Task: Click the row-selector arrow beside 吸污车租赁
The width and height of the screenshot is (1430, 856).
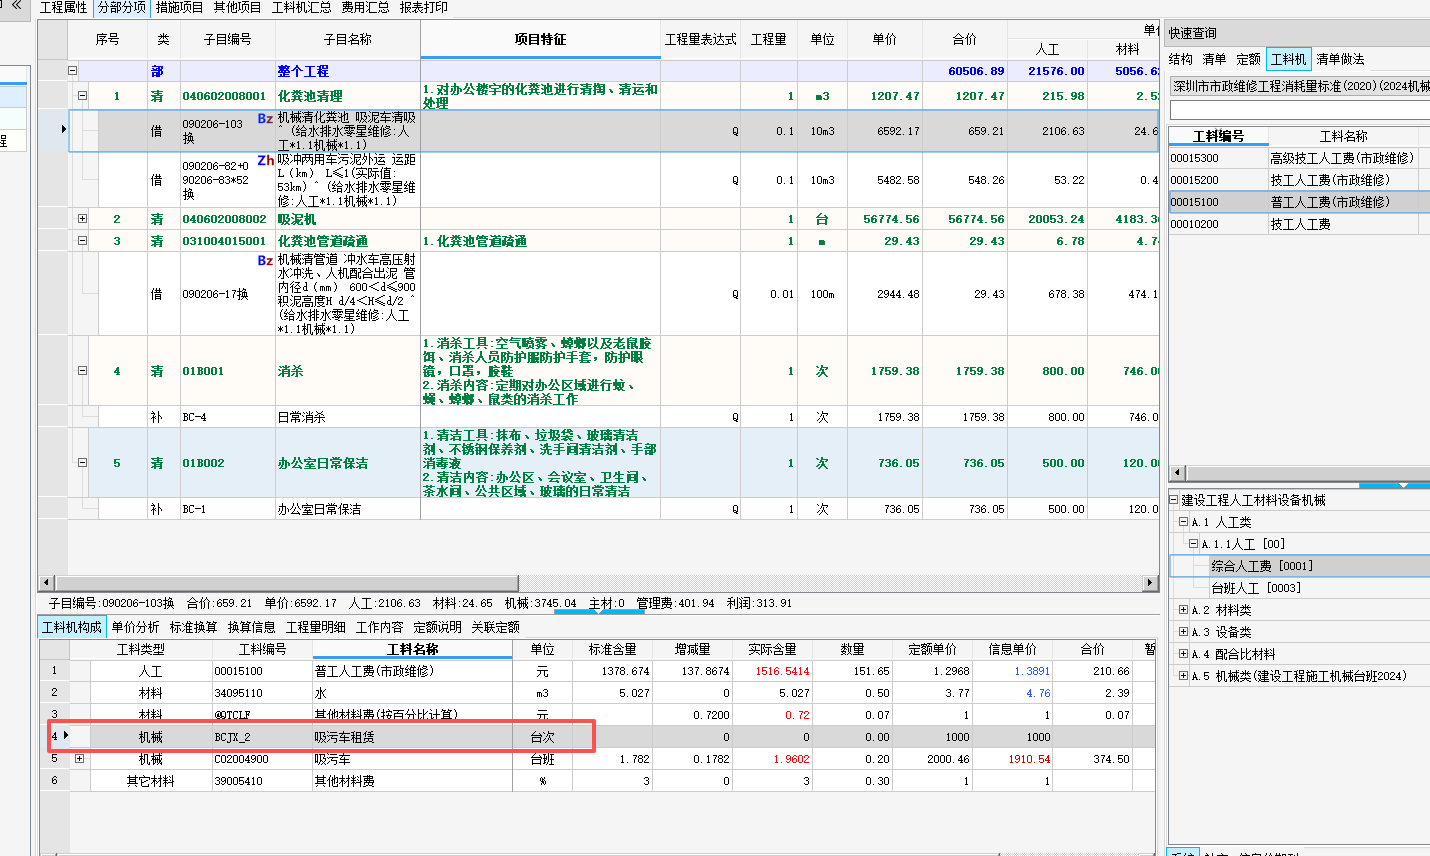Action: pyautogui.click(x=67, y=736)
